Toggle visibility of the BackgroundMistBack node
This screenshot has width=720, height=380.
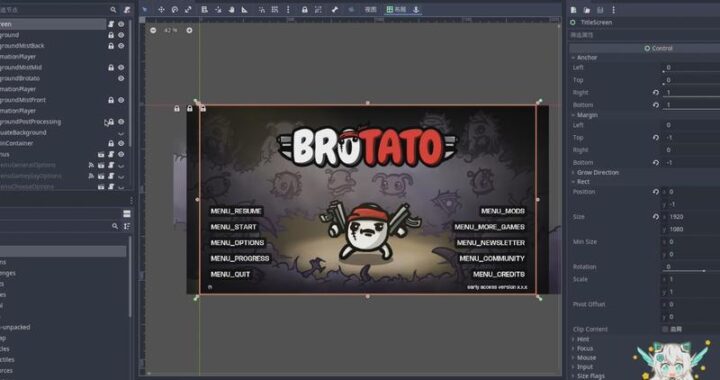tap(121, 46)
